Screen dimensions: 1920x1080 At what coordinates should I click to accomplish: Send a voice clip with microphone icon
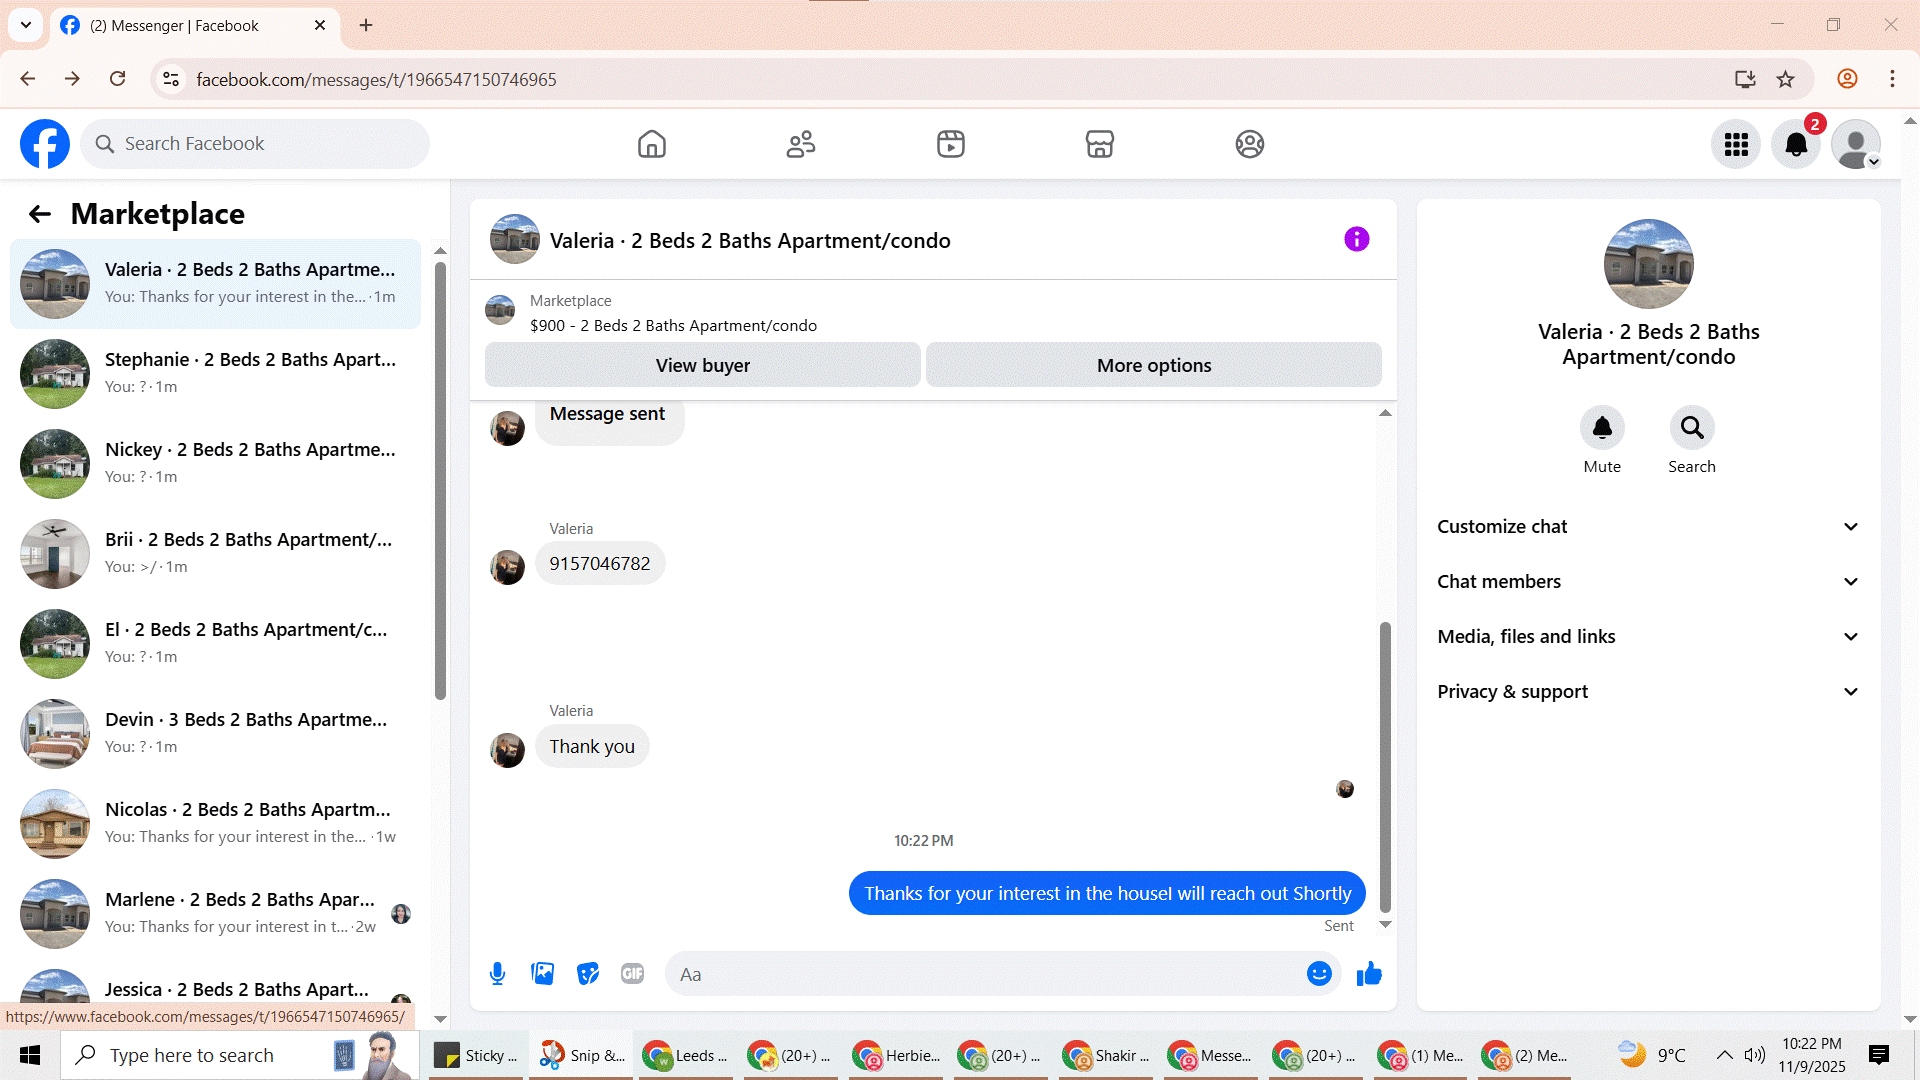[x=497, y=974]
